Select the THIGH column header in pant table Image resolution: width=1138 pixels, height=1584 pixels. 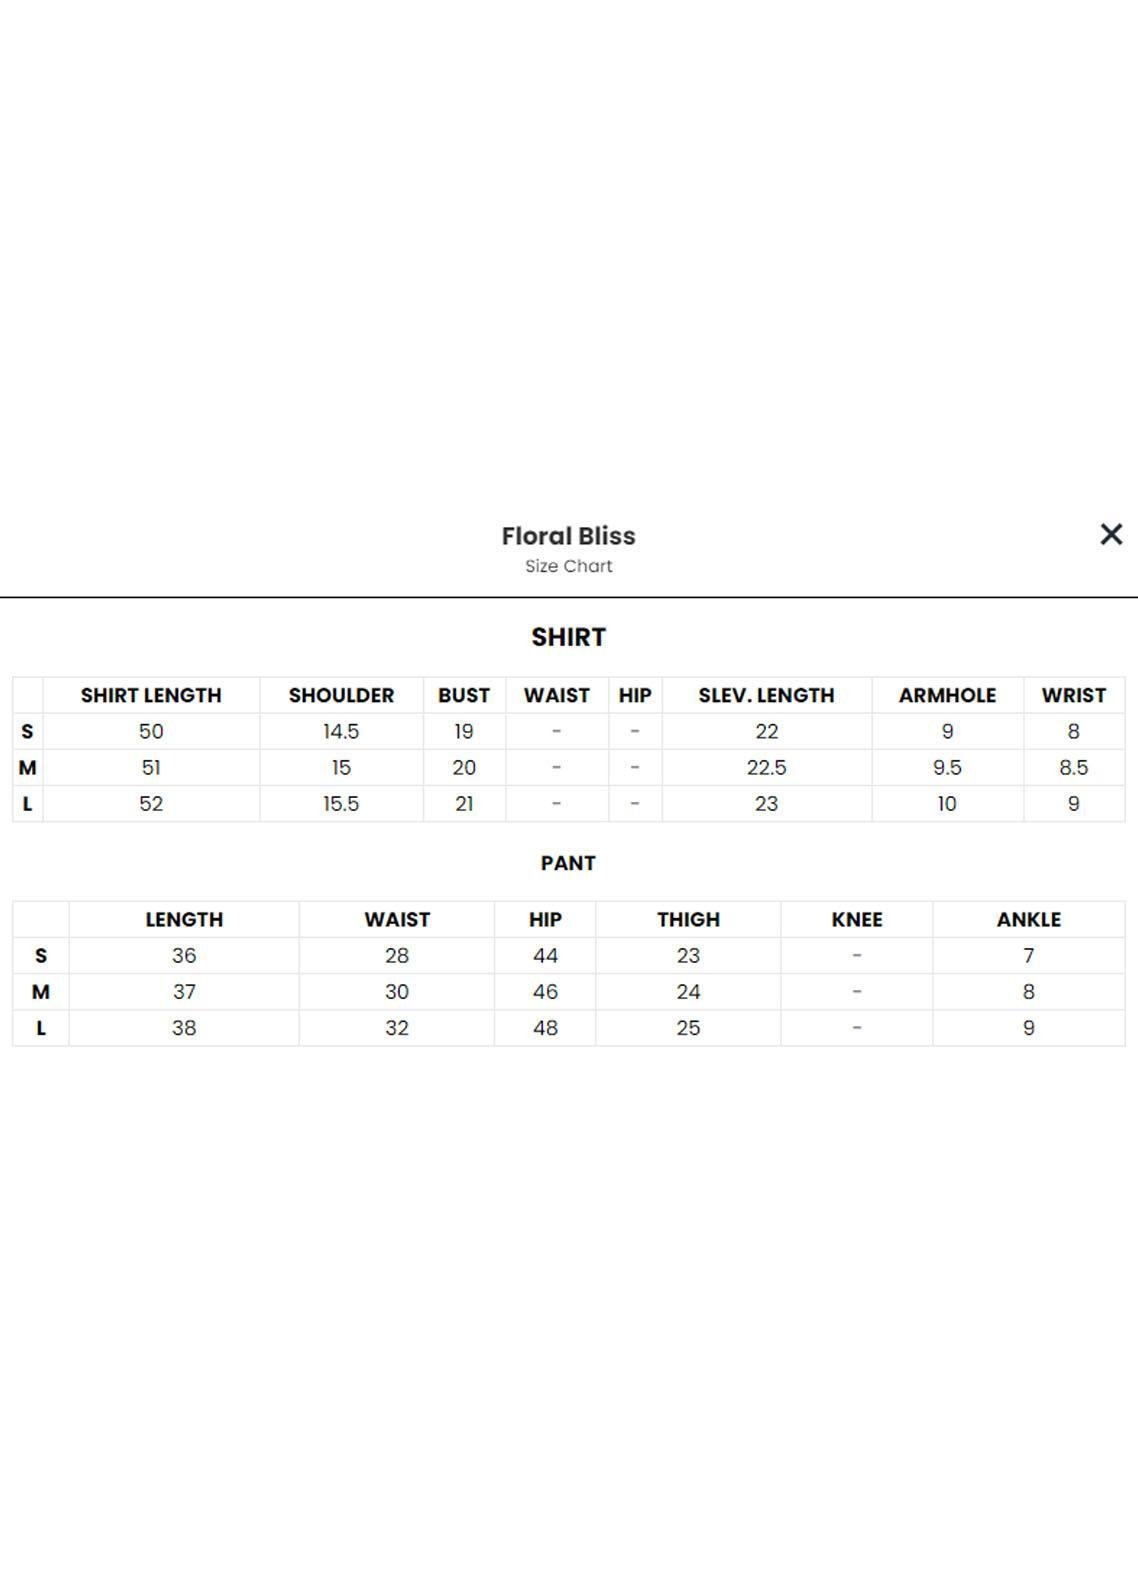pos(688,919)
